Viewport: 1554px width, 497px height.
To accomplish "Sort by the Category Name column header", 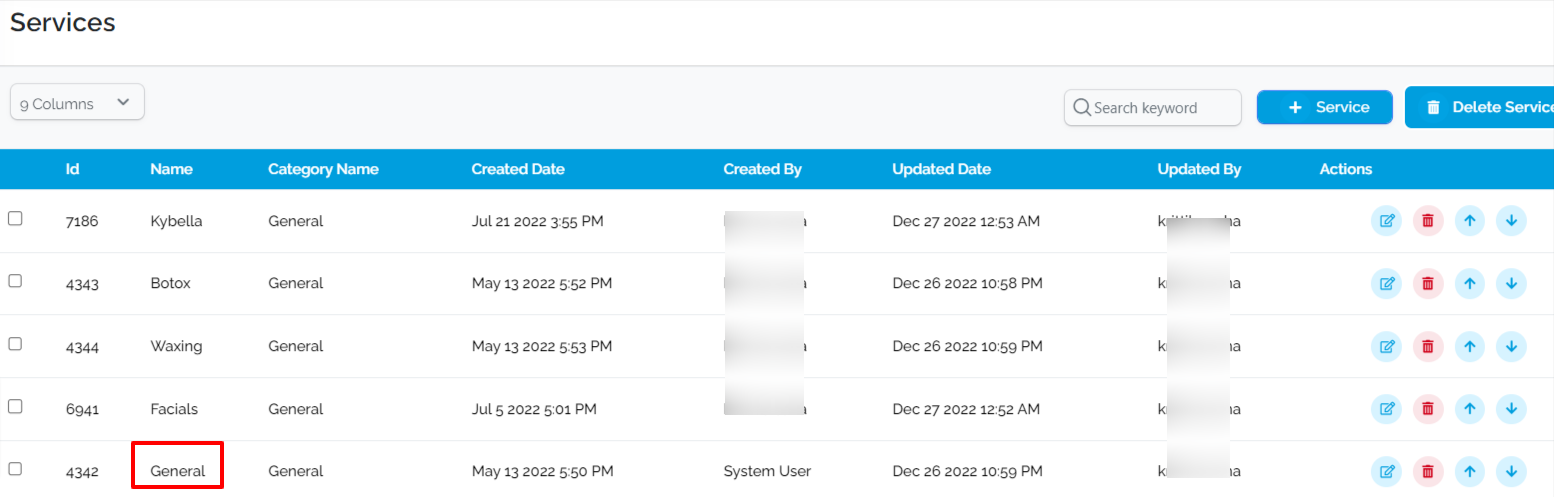I will (323, 170).
